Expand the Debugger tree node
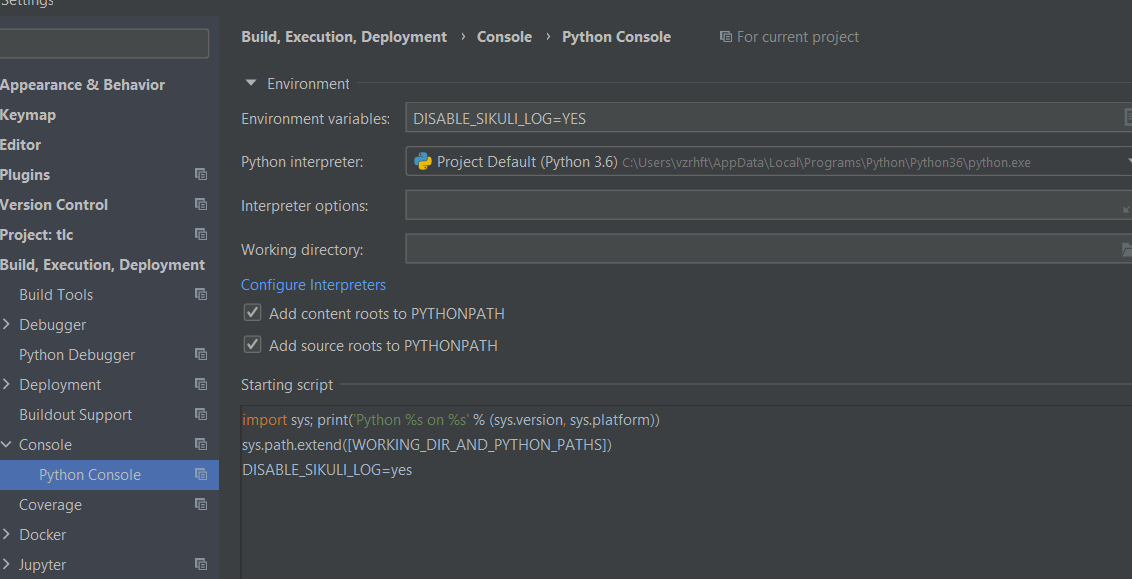The width and height of the screenshot is (1132, 579). (x=7, y=325)
